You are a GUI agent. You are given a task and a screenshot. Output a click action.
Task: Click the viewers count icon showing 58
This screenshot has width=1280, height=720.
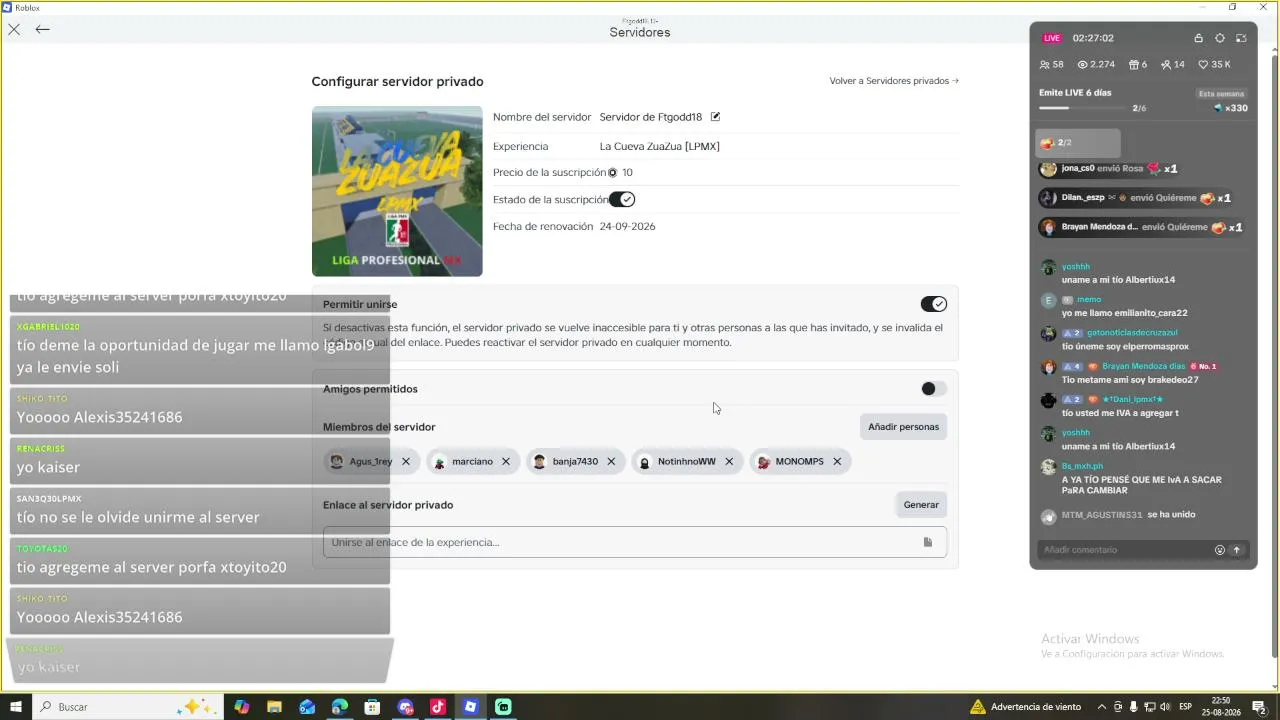pyautogui.click(x=1045, y=65)
